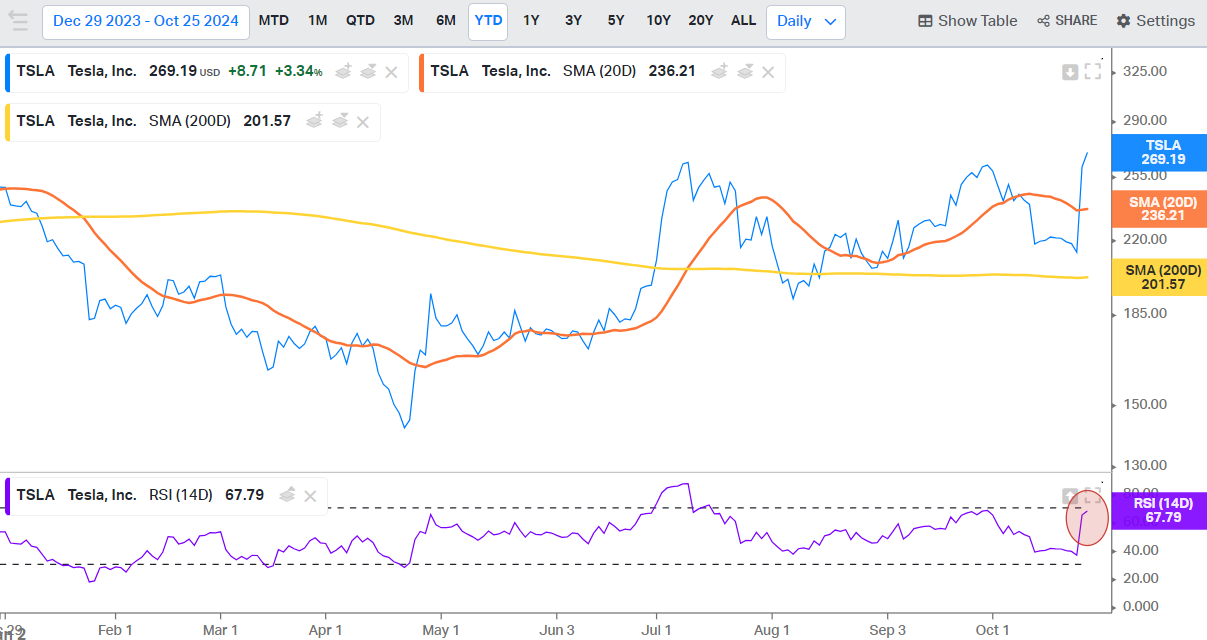Screen dimensions: 1207x640
Task: Click the +8.71 change value
Action: coord(246,71)
